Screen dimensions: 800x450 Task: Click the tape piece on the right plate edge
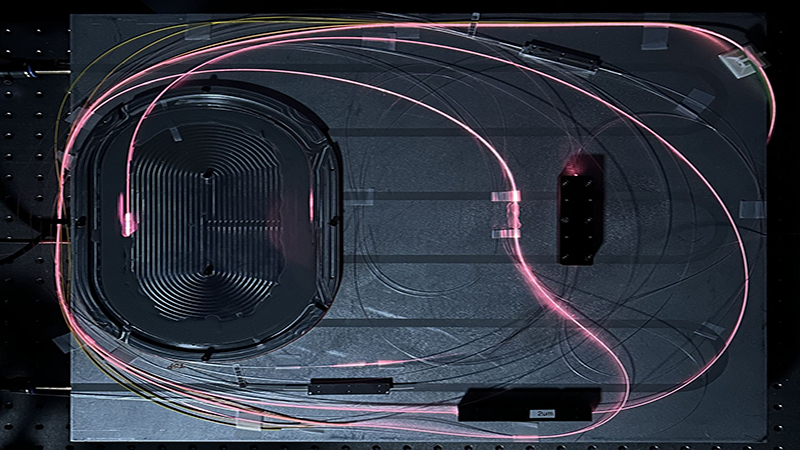(752, 209)
